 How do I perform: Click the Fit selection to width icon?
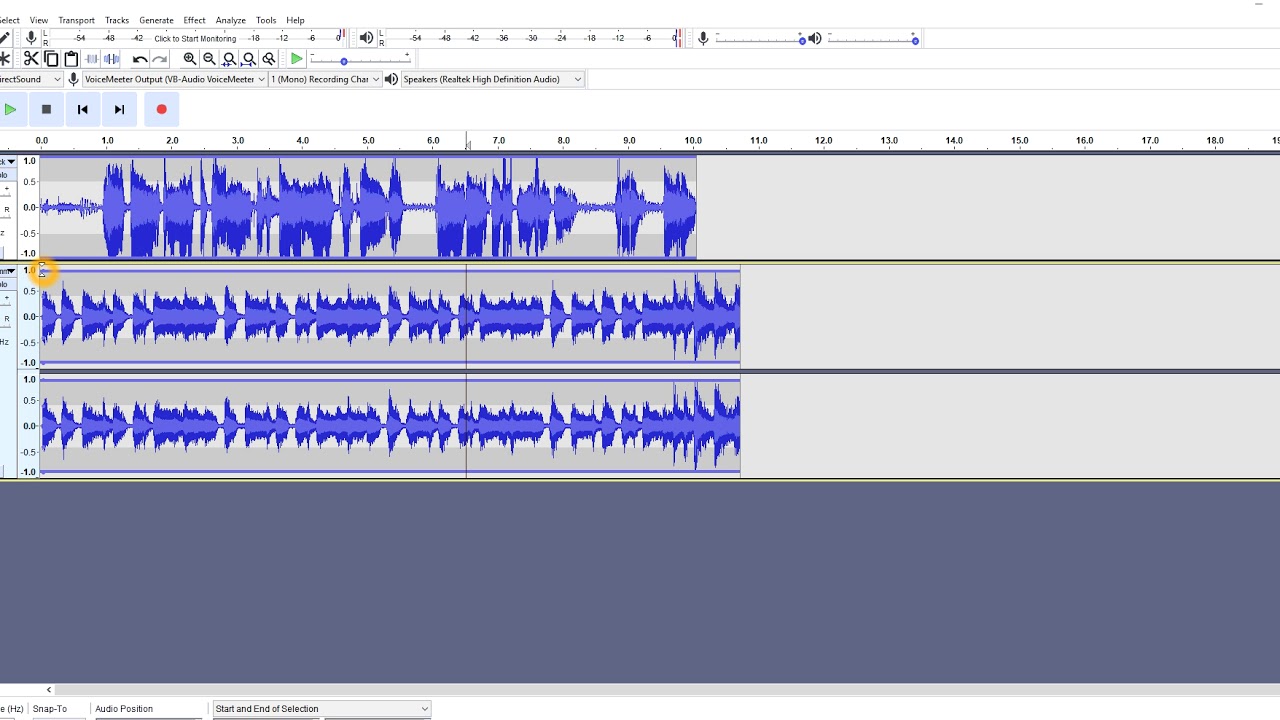(229, 59)
